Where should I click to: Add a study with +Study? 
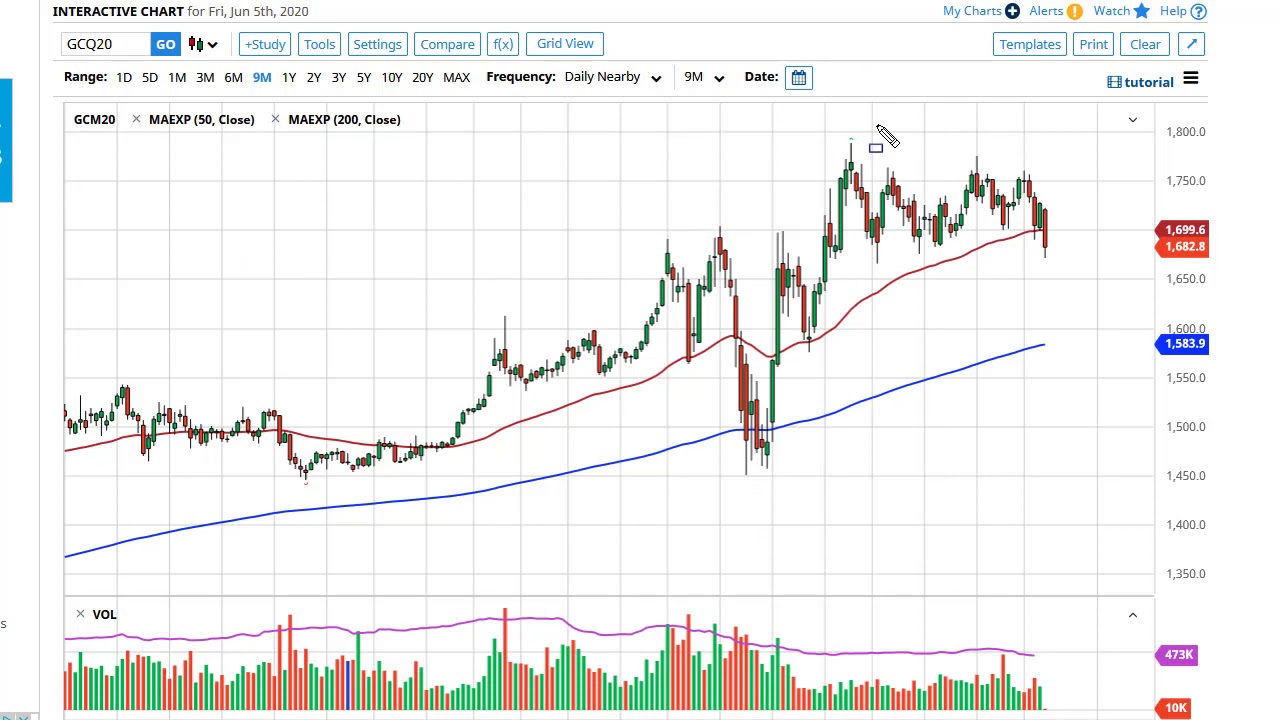click(265, 44)
